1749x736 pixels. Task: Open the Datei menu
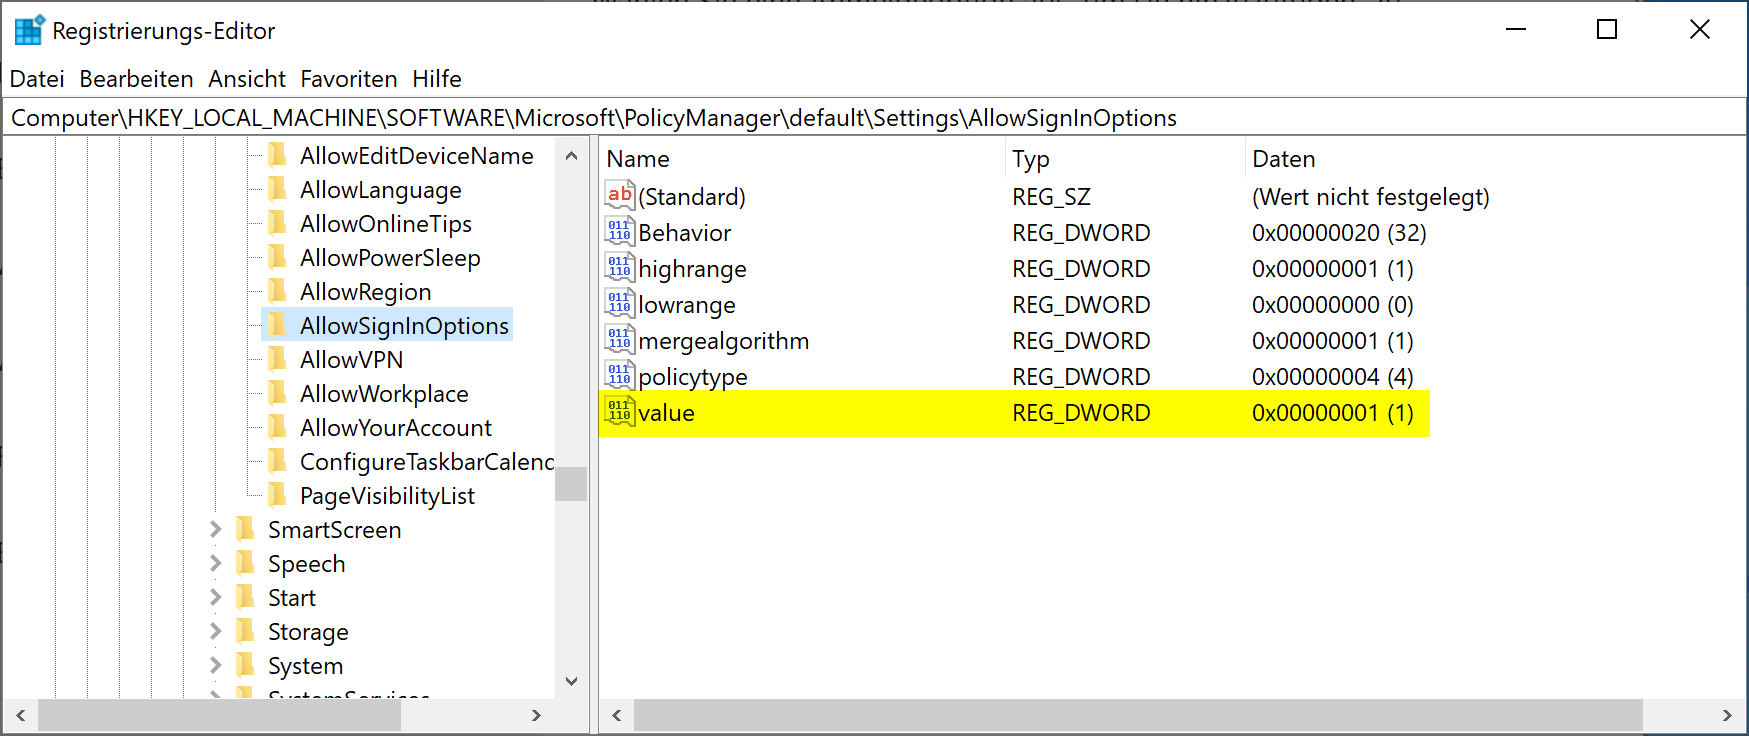tap(37, 79)
